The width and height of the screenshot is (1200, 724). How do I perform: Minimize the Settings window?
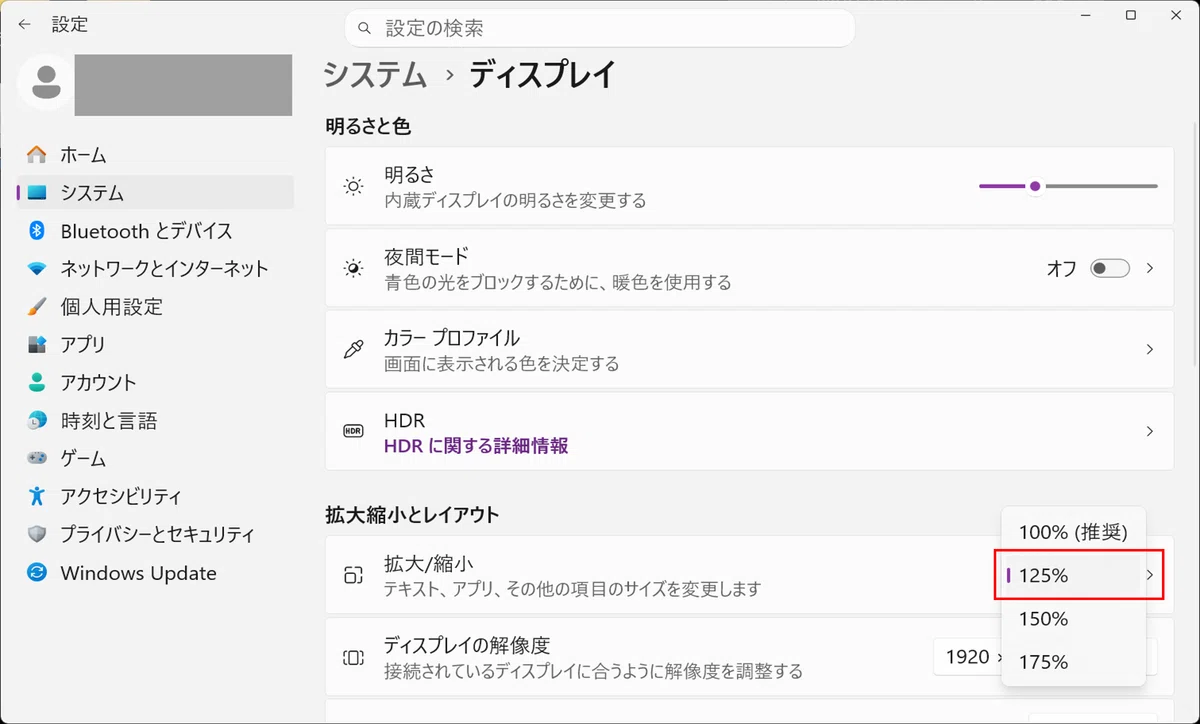pyautogui.click(x=1085, y=15)
